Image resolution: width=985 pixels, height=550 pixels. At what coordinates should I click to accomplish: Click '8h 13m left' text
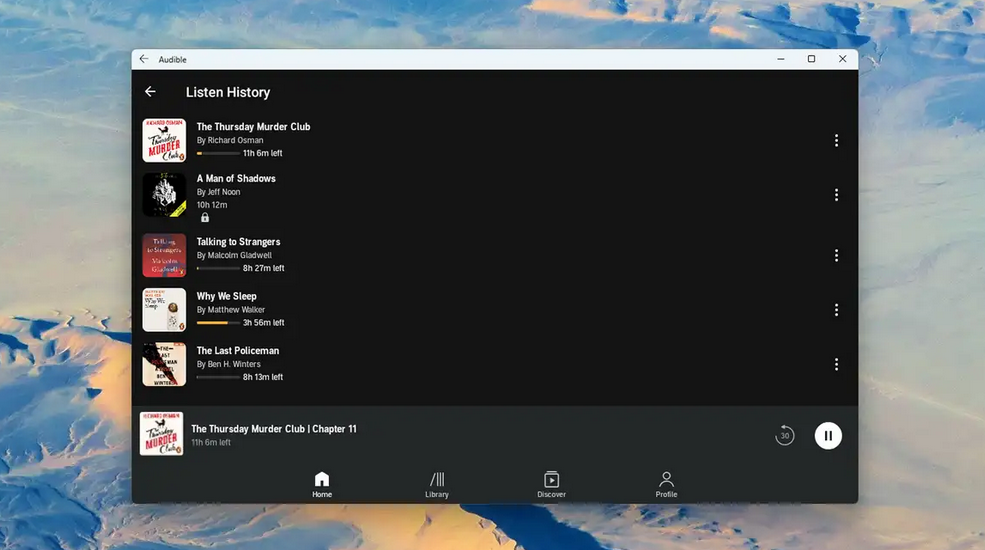click(x=263, y=377)
